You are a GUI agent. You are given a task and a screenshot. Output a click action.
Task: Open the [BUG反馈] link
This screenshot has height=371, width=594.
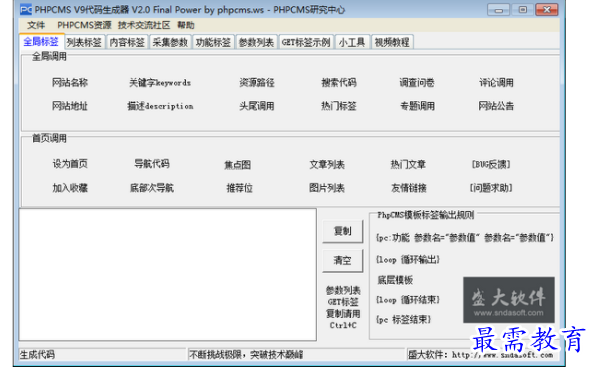491,164
